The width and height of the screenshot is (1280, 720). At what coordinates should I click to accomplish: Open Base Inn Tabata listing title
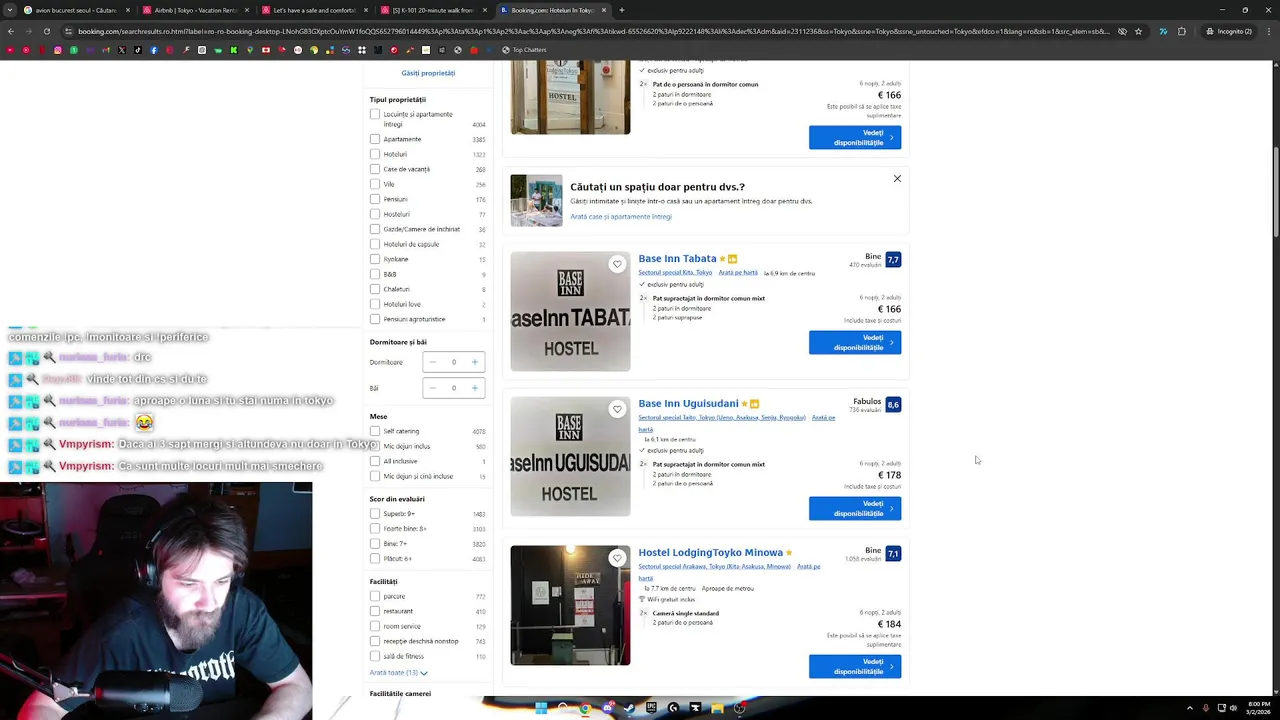click(677, 258)
